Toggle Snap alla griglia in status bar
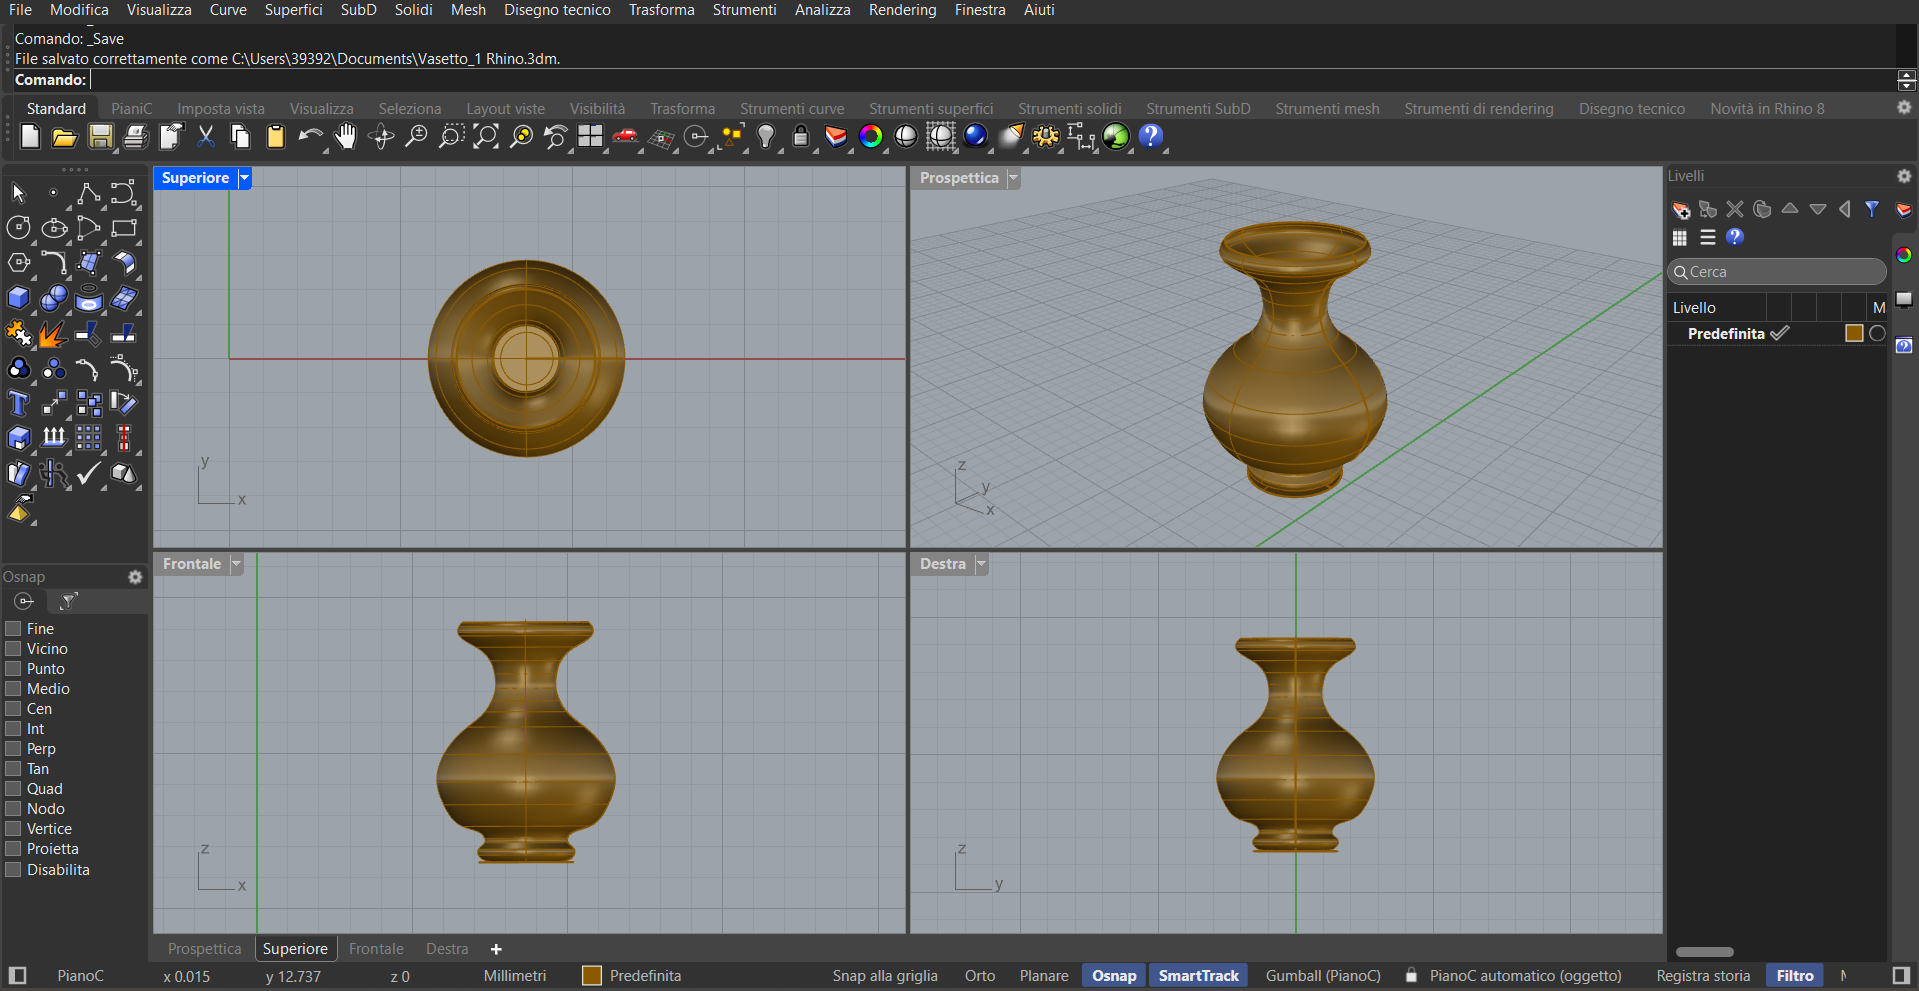 point(884,976)
